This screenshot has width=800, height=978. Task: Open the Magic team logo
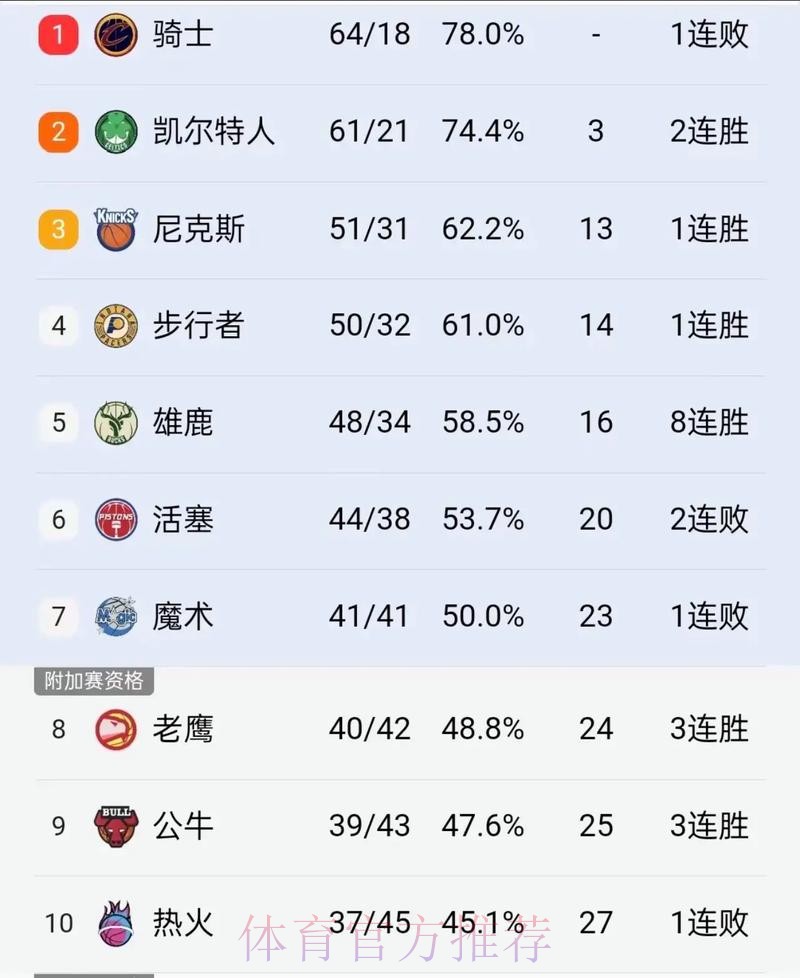pyautogui.click(x=117, y=617)
